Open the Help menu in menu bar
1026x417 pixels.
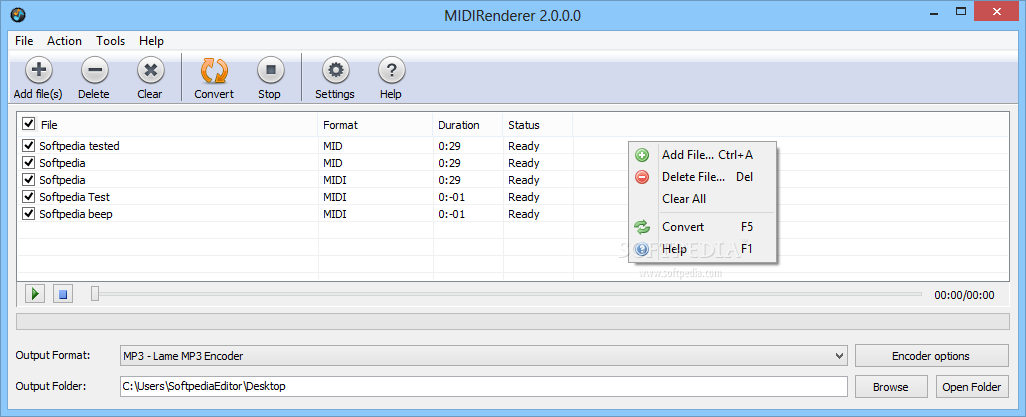(151, 41)
